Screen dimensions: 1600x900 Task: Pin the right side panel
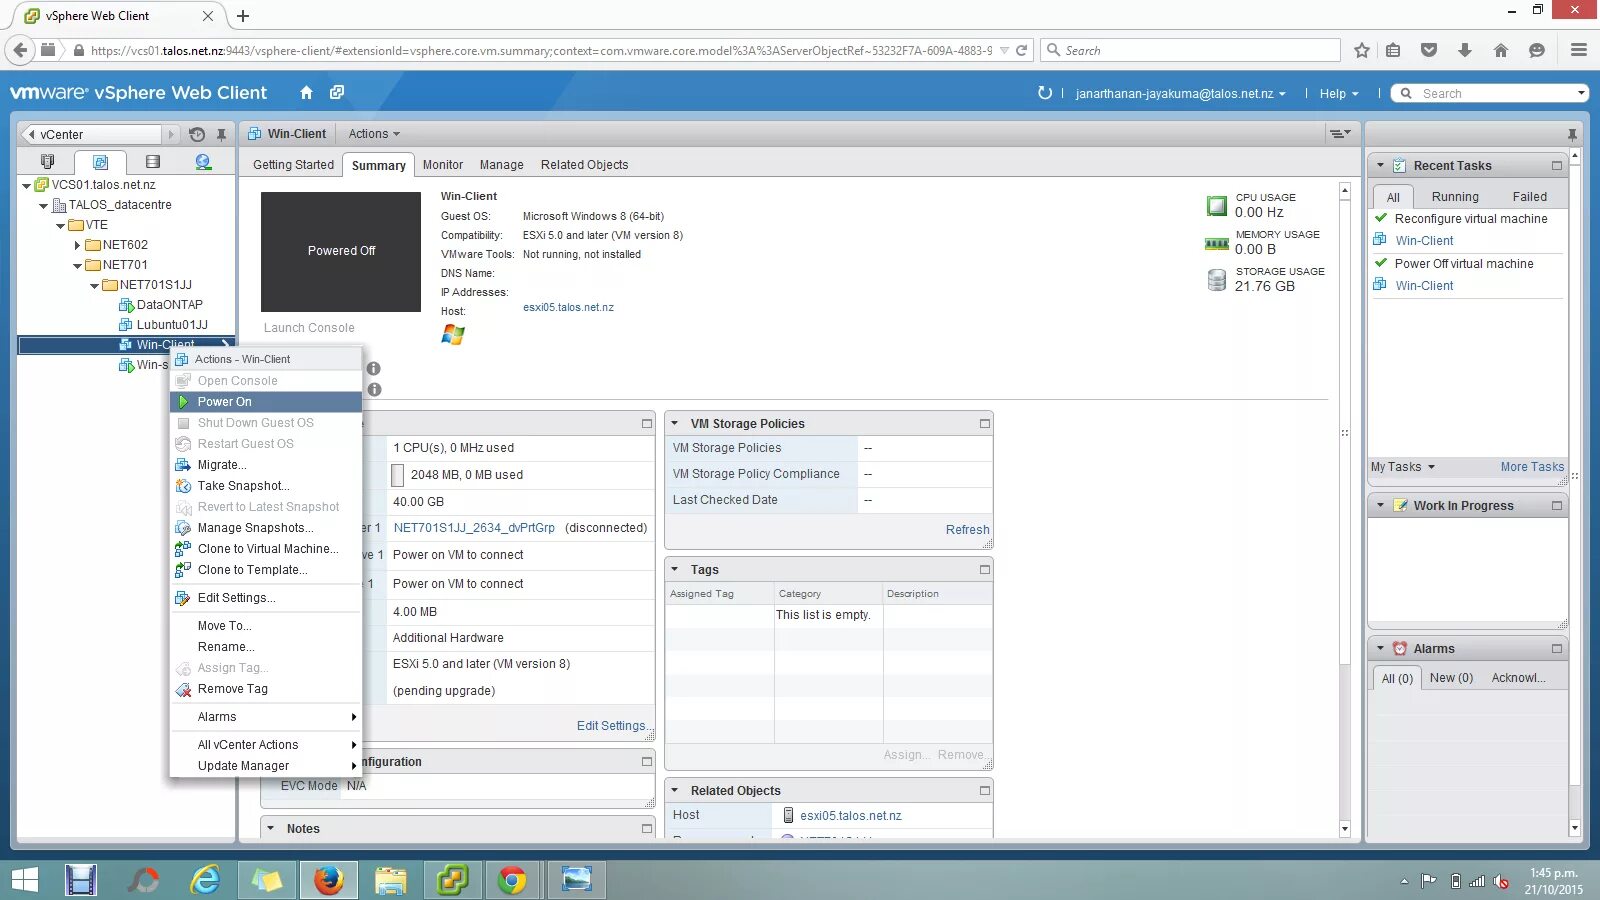pos(1572,134)
